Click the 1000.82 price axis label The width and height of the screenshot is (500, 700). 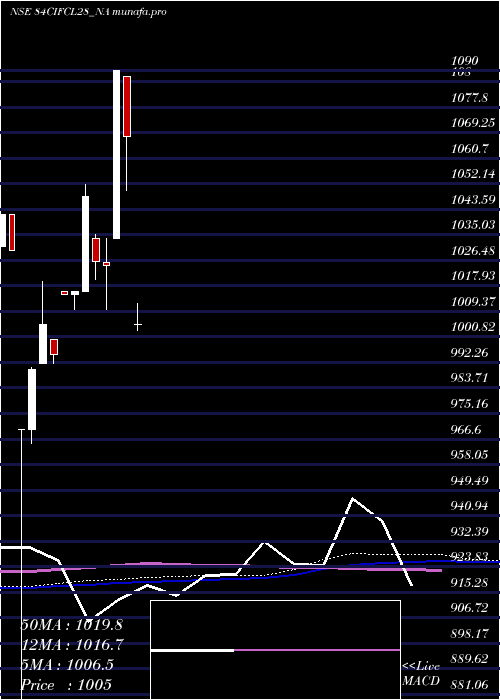(473, 327)
